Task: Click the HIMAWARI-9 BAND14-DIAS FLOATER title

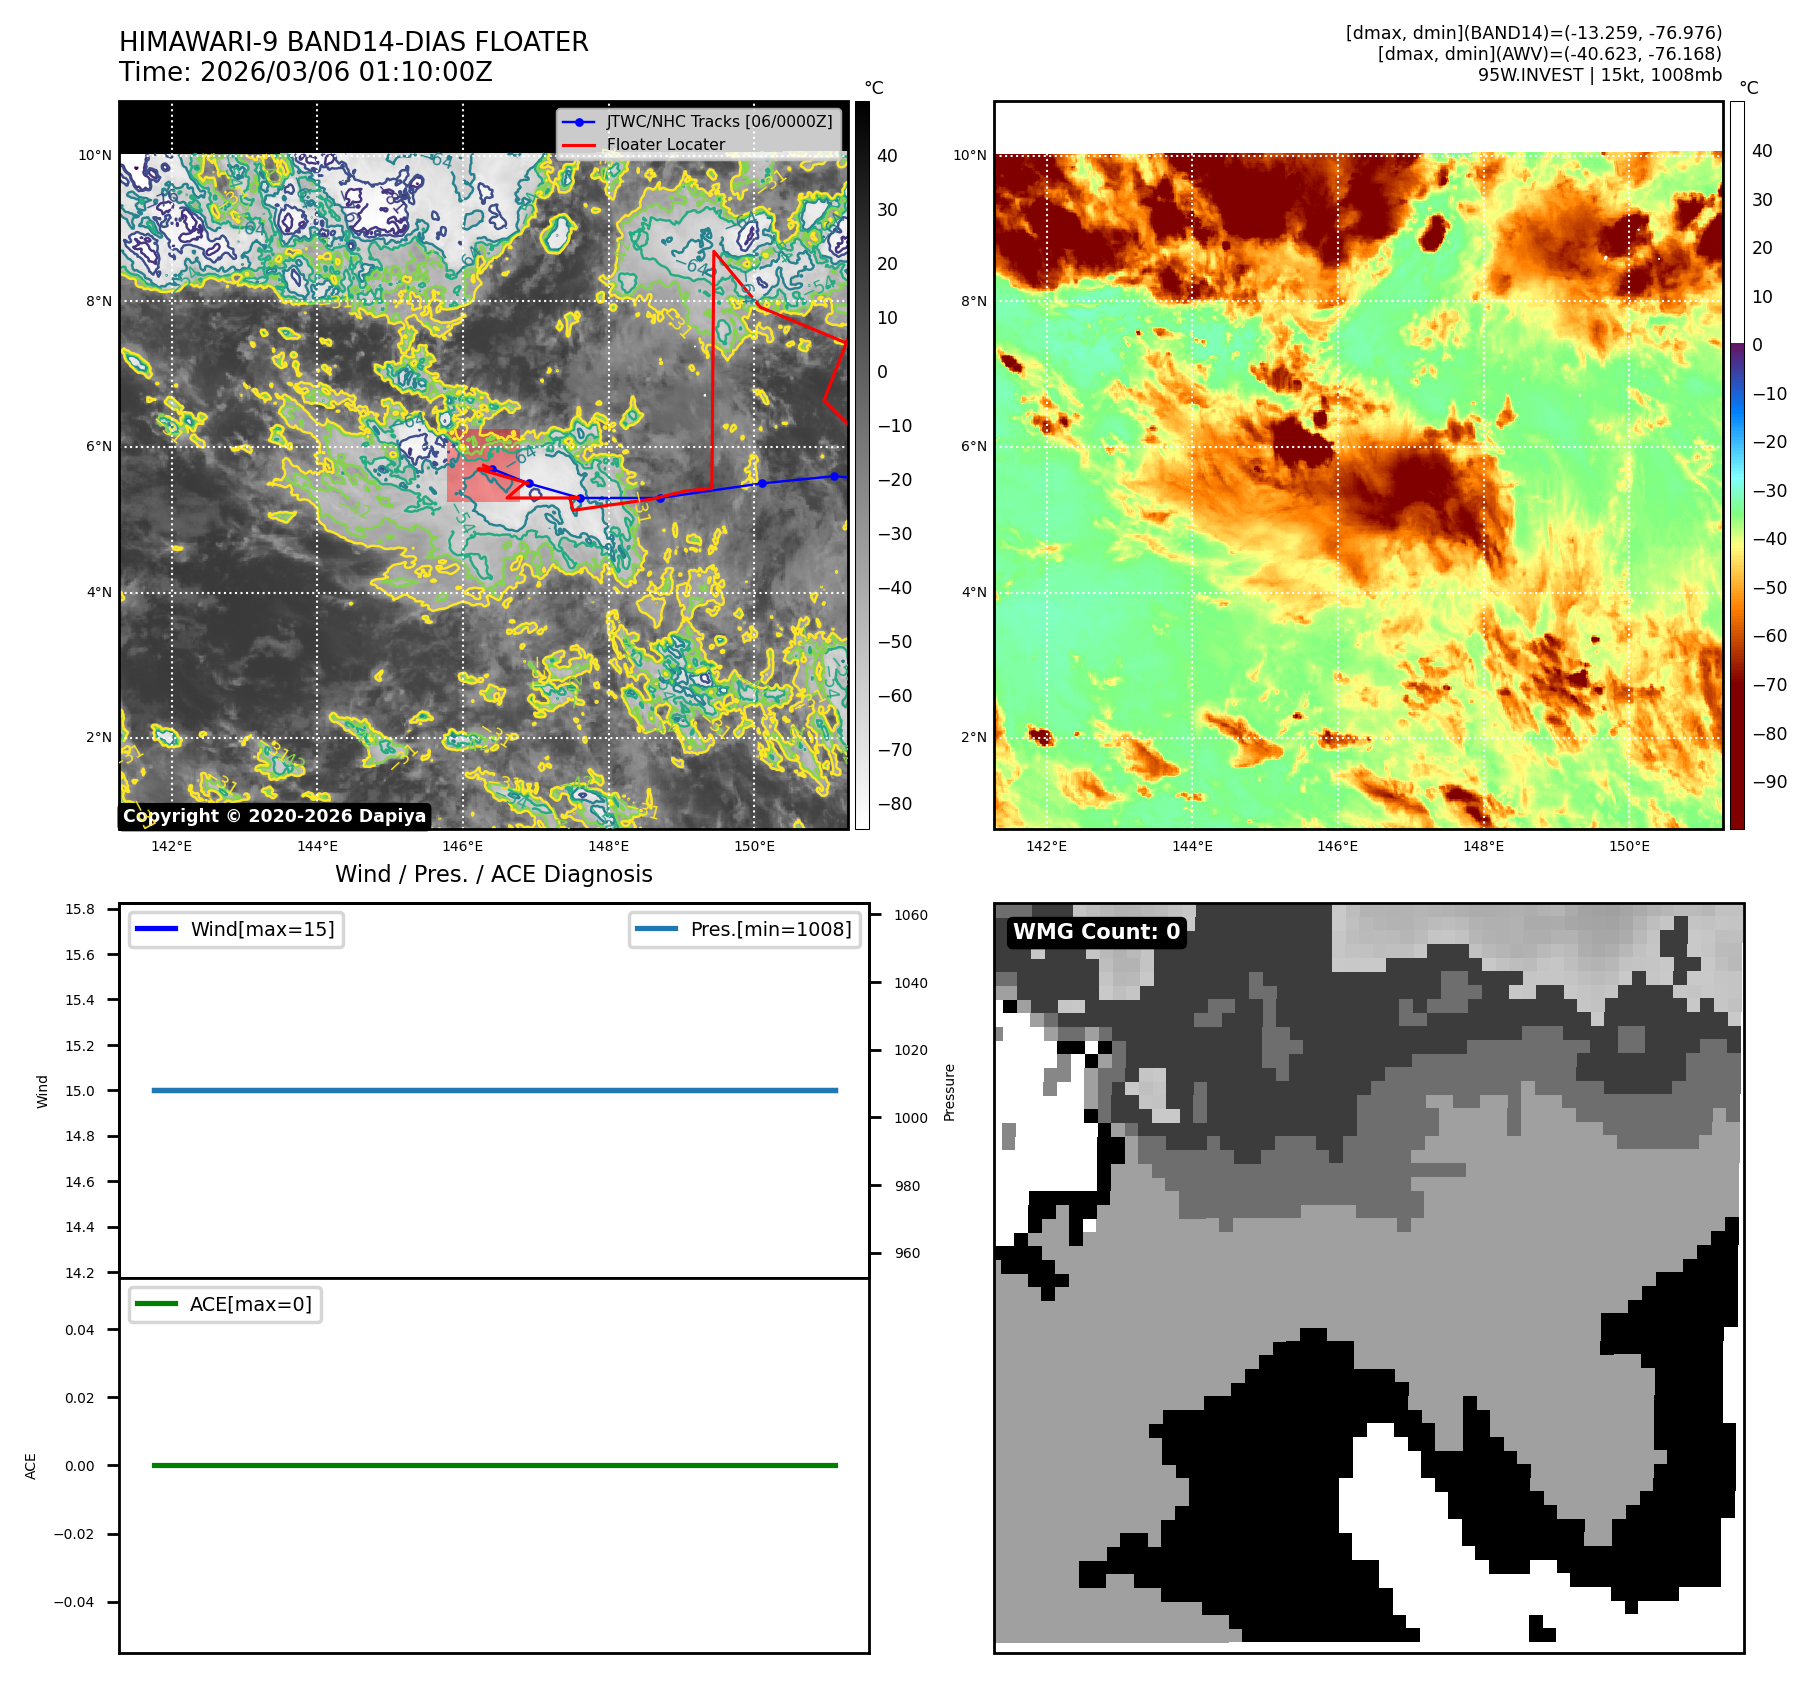Action: 354,42
